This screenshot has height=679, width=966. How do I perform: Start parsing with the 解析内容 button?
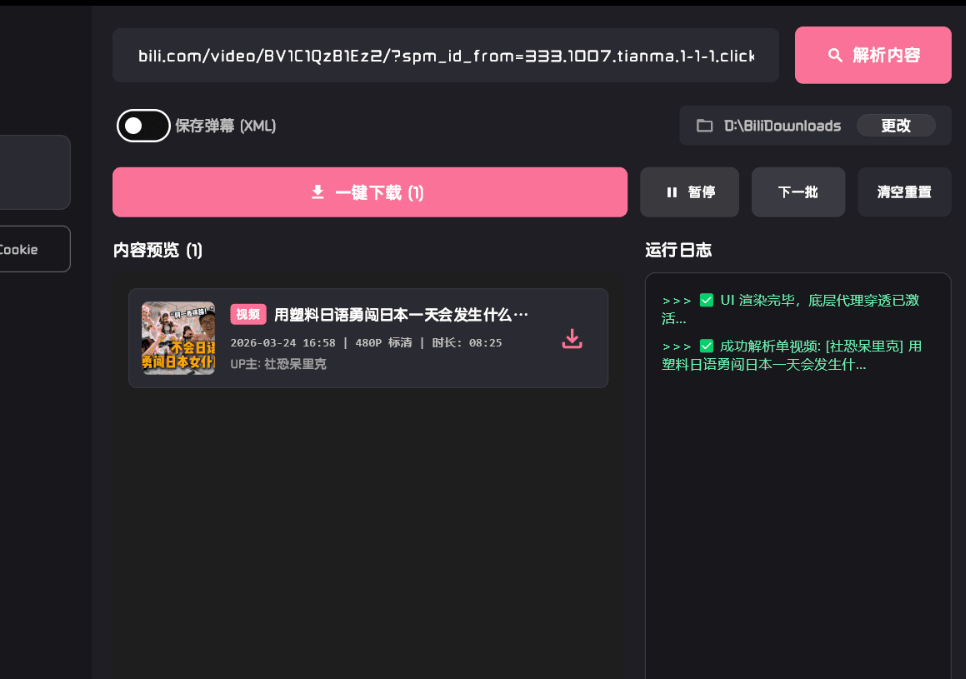[x=872, y=55]
